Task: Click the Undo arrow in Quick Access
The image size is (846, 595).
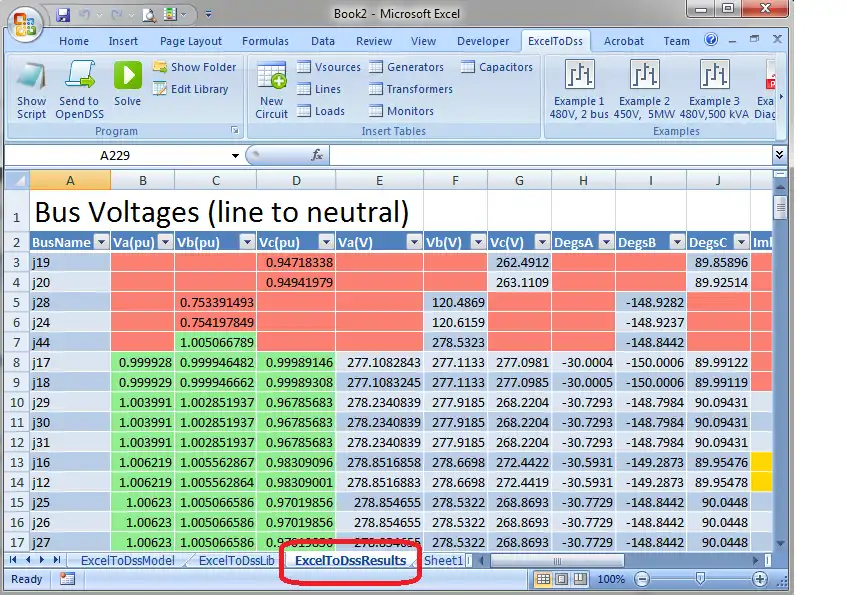Action: point(85,15)
